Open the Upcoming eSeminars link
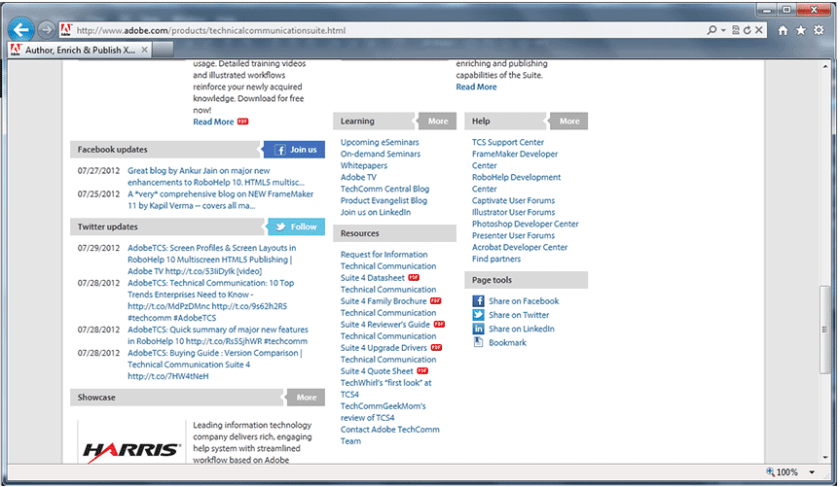This screenshot has height=487, width=840. 380,142
